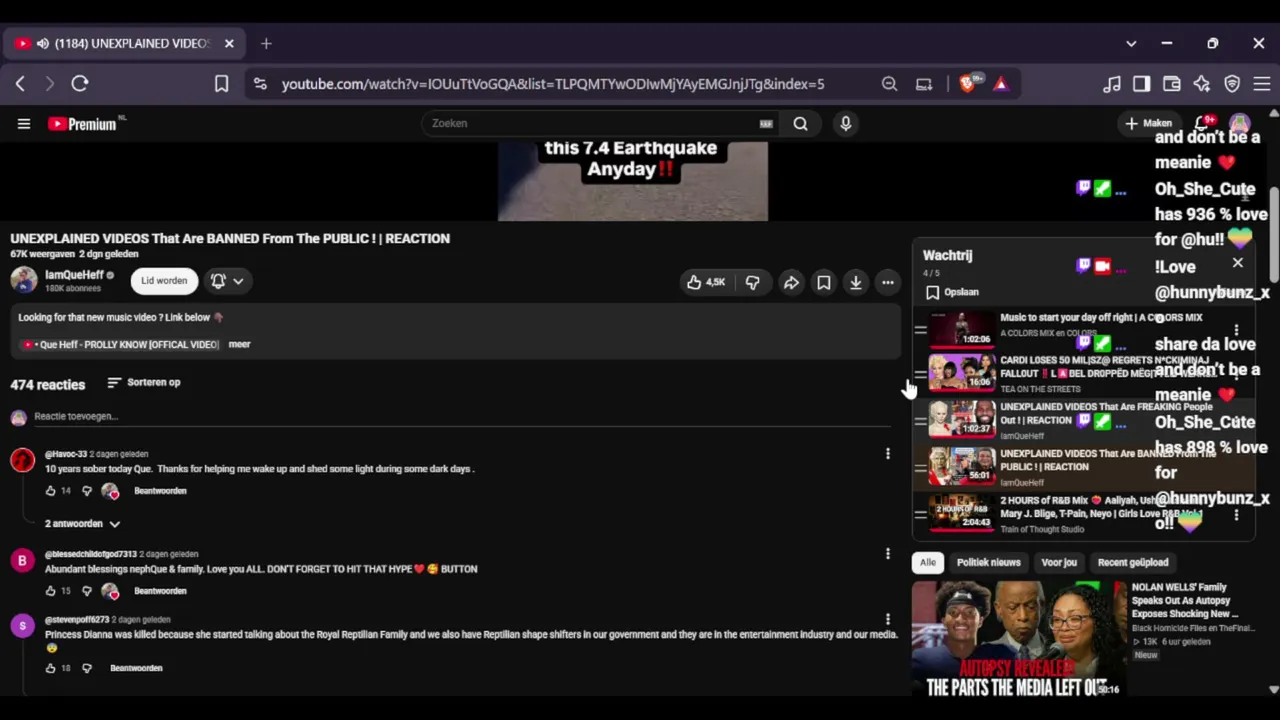This screenshot has width=1280, height=720.
Task: Open Leo AI assistant icon
Action: coord(1202,84)
